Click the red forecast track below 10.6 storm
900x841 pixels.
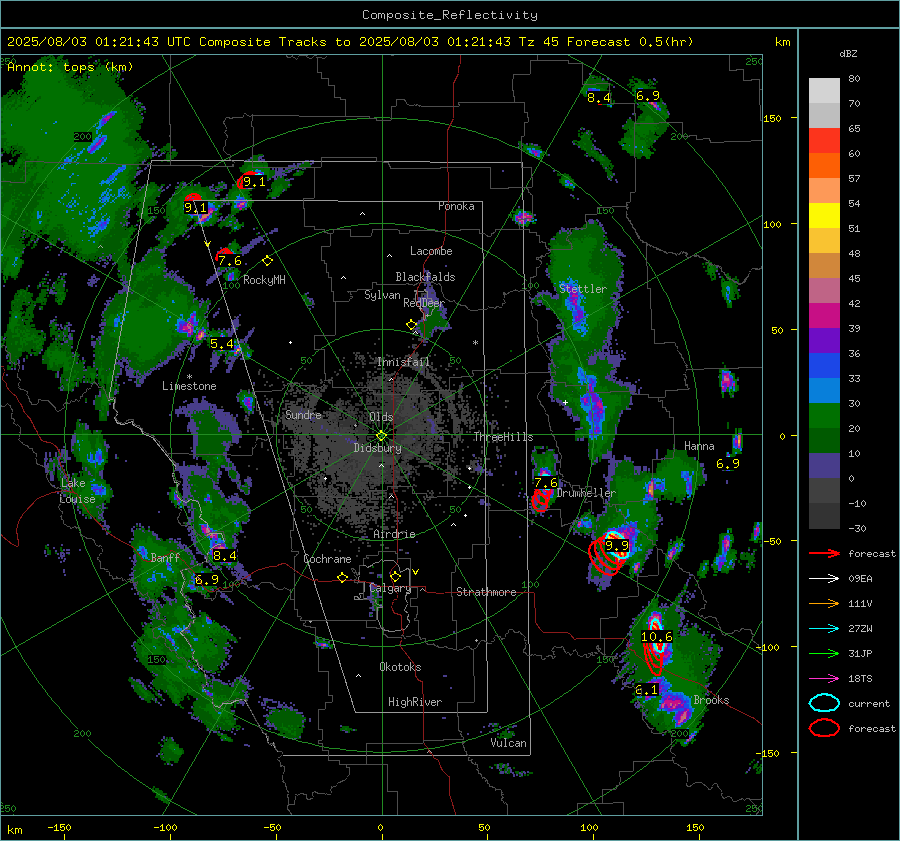[x=653, y=660]
